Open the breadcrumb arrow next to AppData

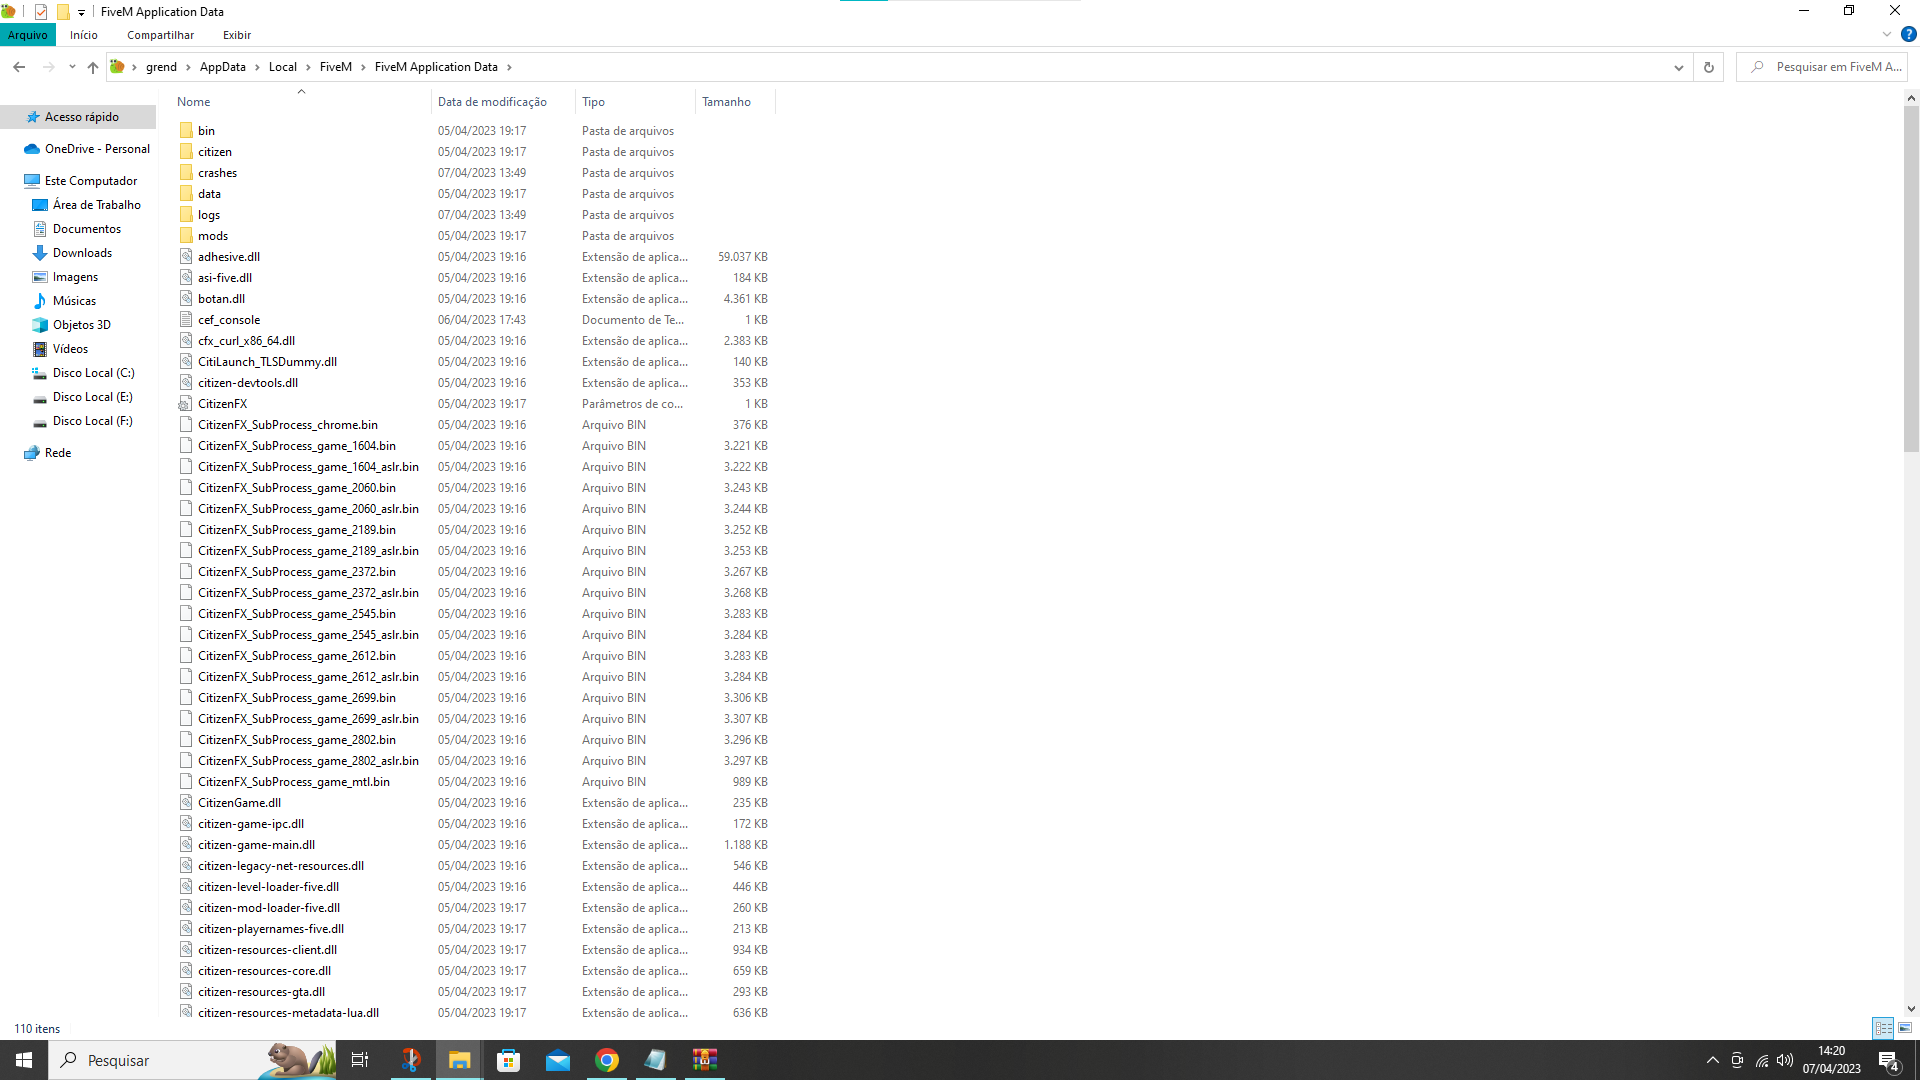(x=257, y=67)
